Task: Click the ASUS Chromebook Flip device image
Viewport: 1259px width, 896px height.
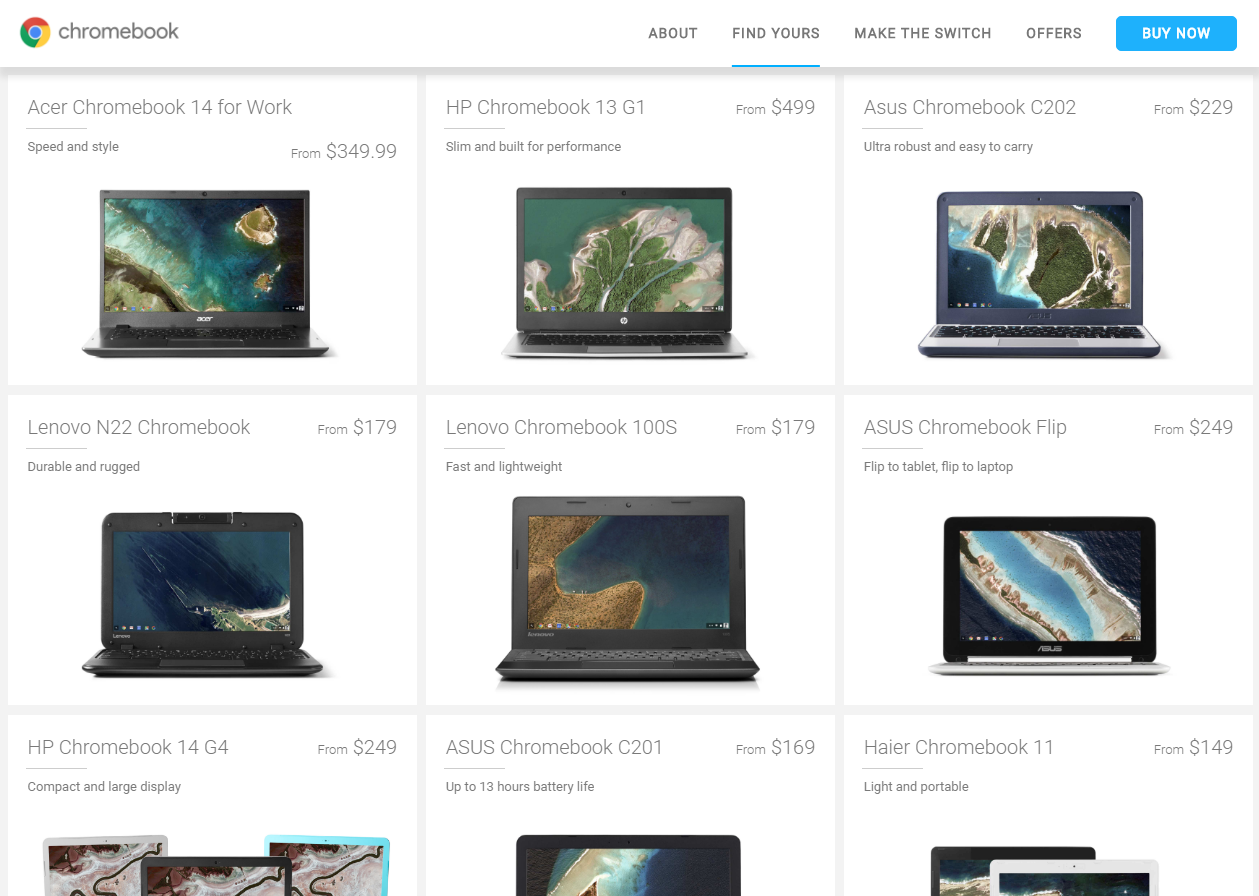Action: (1049, 596)
